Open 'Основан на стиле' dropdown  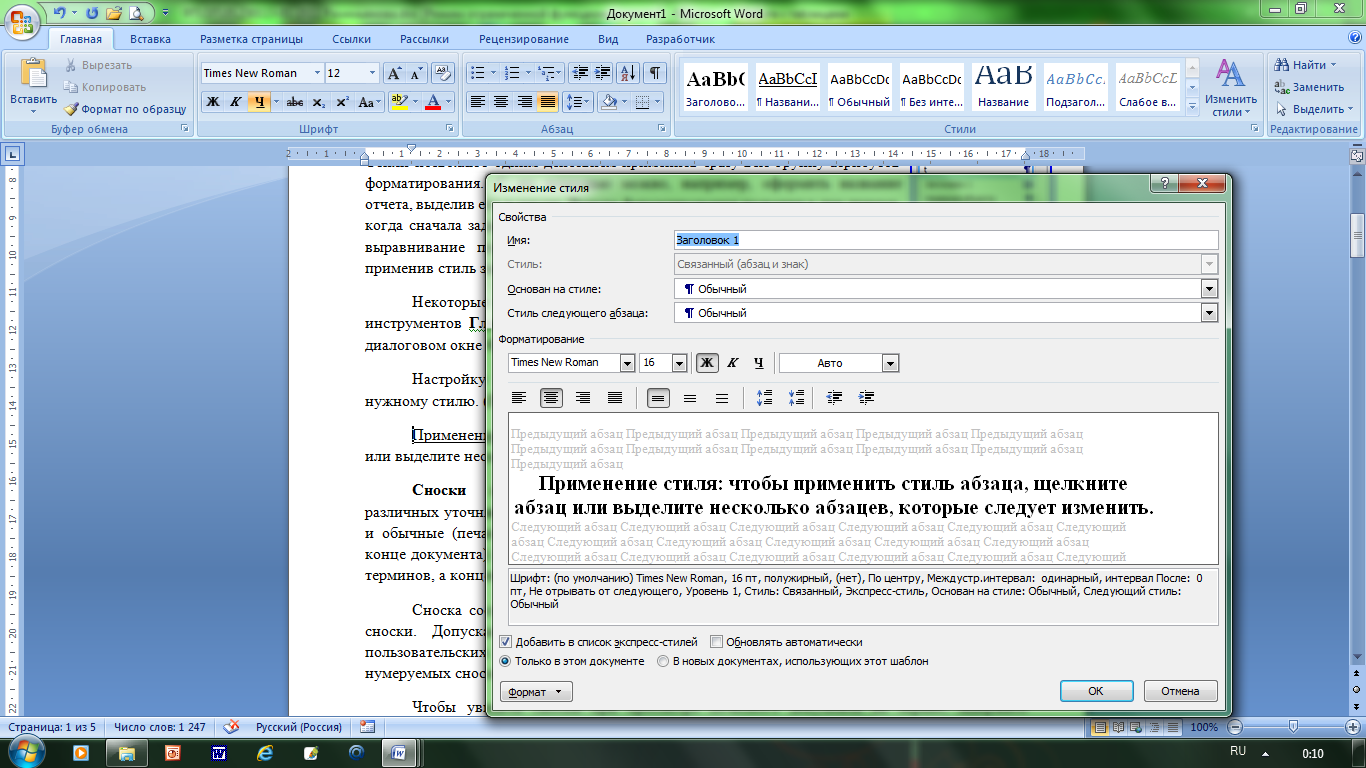tap(1210, 289)
